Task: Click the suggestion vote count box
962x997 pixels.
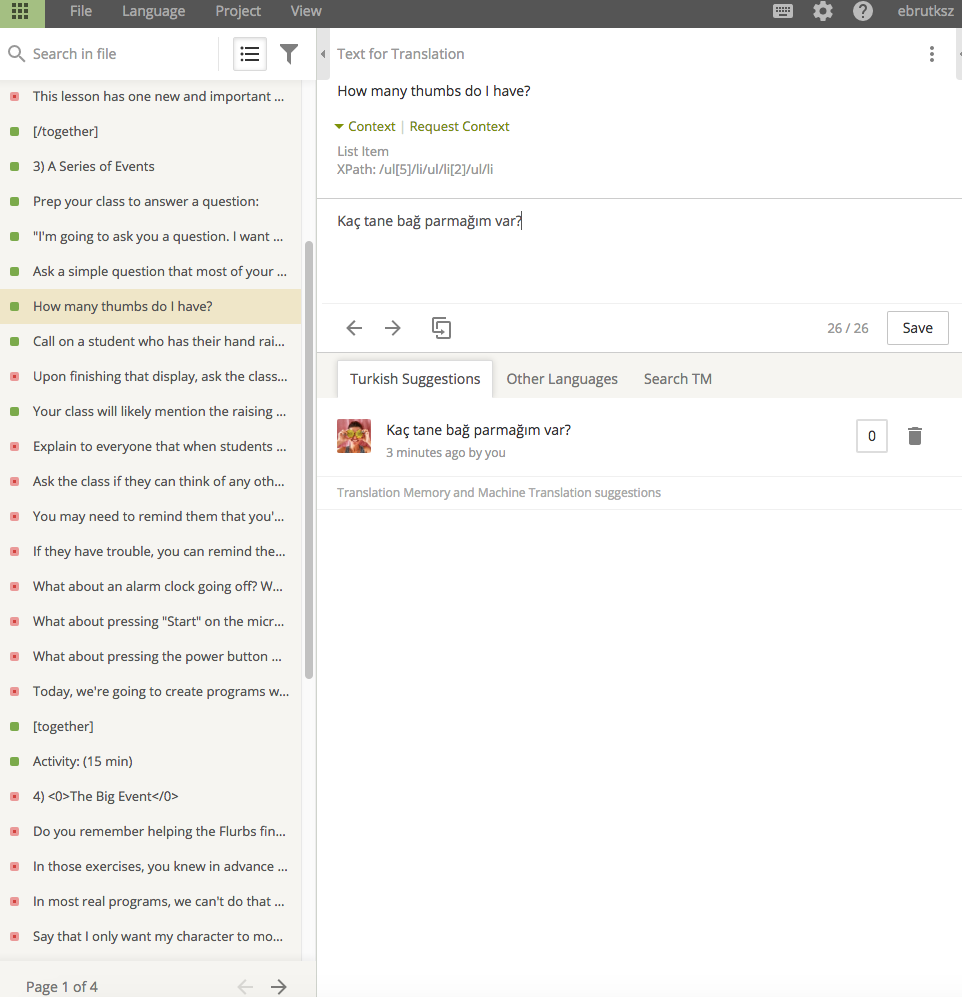Action: (x=872, y=436)
